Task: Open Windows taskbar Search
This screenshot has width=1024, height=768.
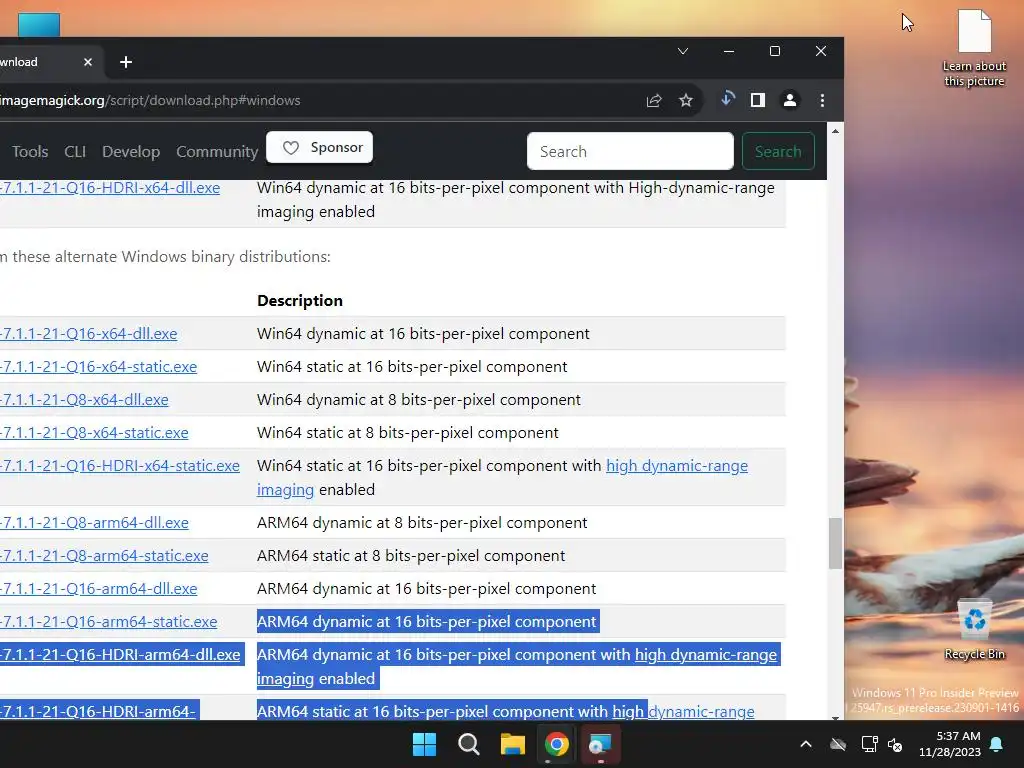Action: 468,744
